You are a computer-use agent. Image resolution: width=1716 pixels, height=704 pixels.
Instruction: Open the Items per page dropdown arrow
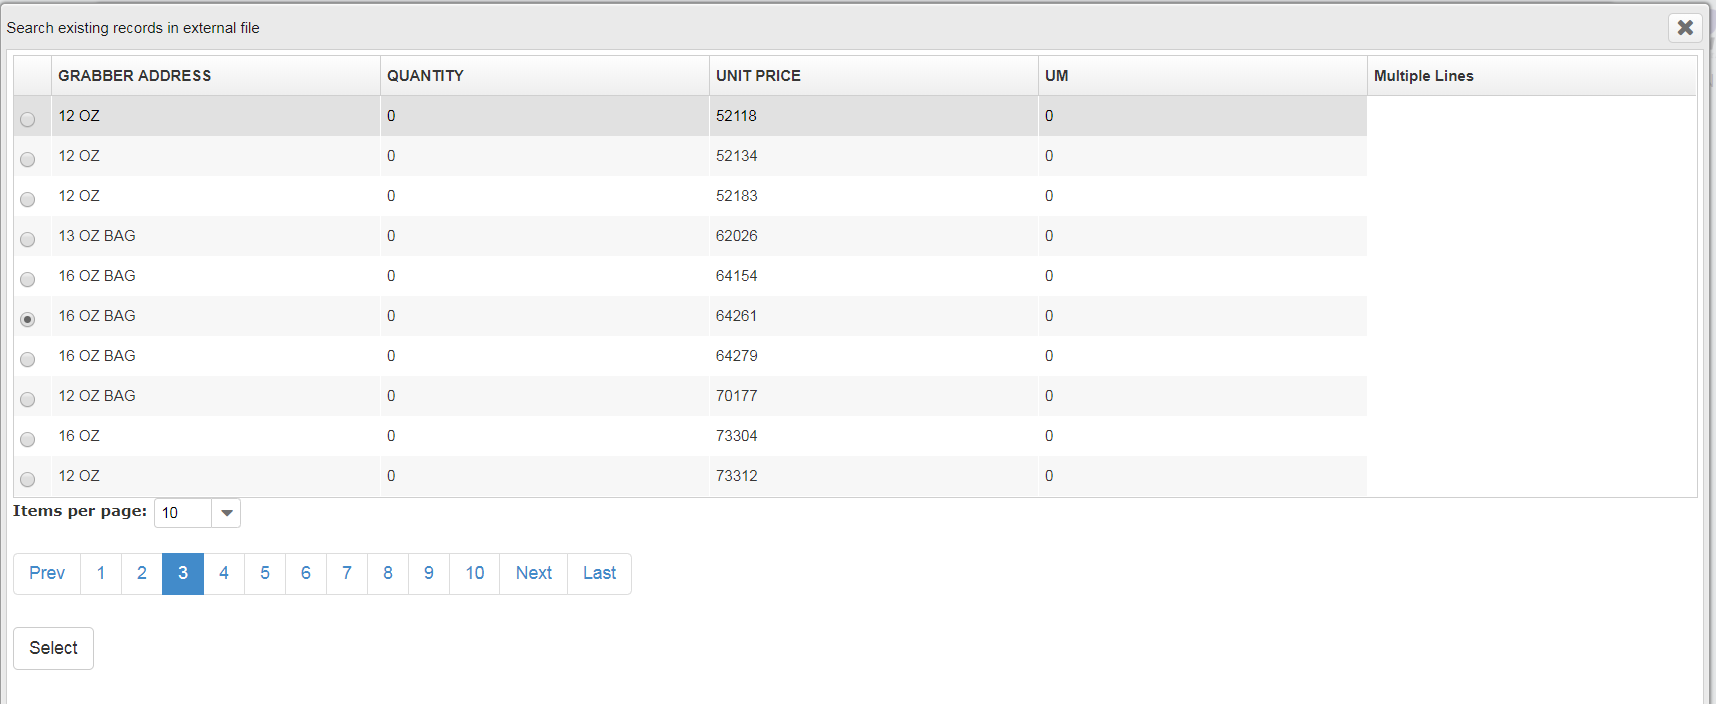point(227,513)
